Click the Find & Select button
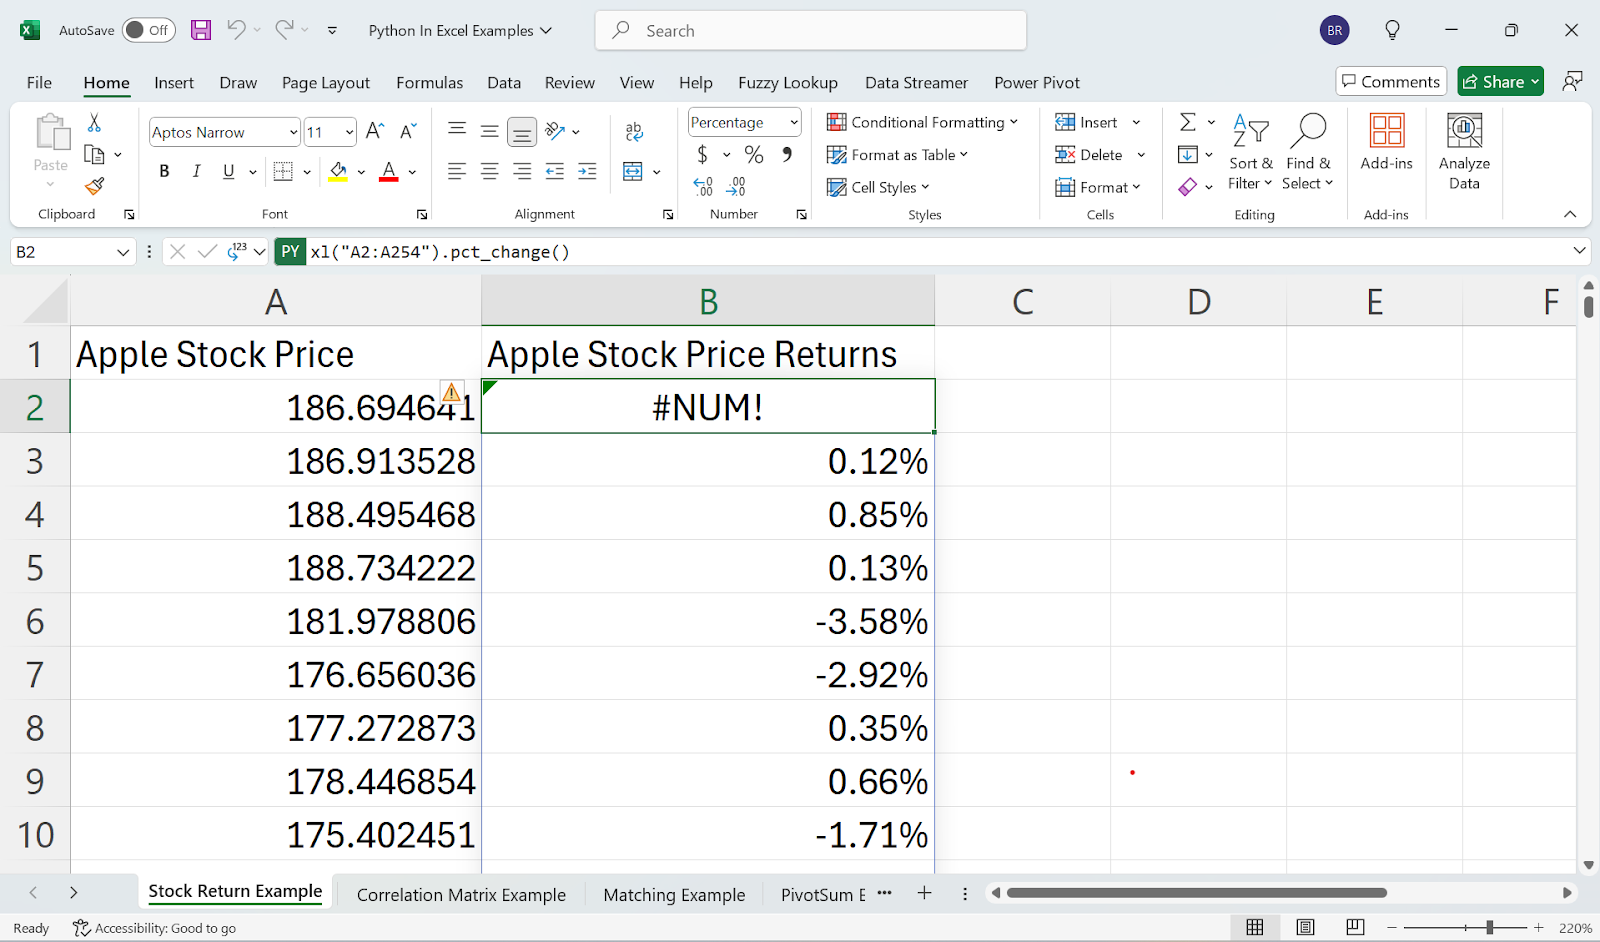 point(1308,151)
